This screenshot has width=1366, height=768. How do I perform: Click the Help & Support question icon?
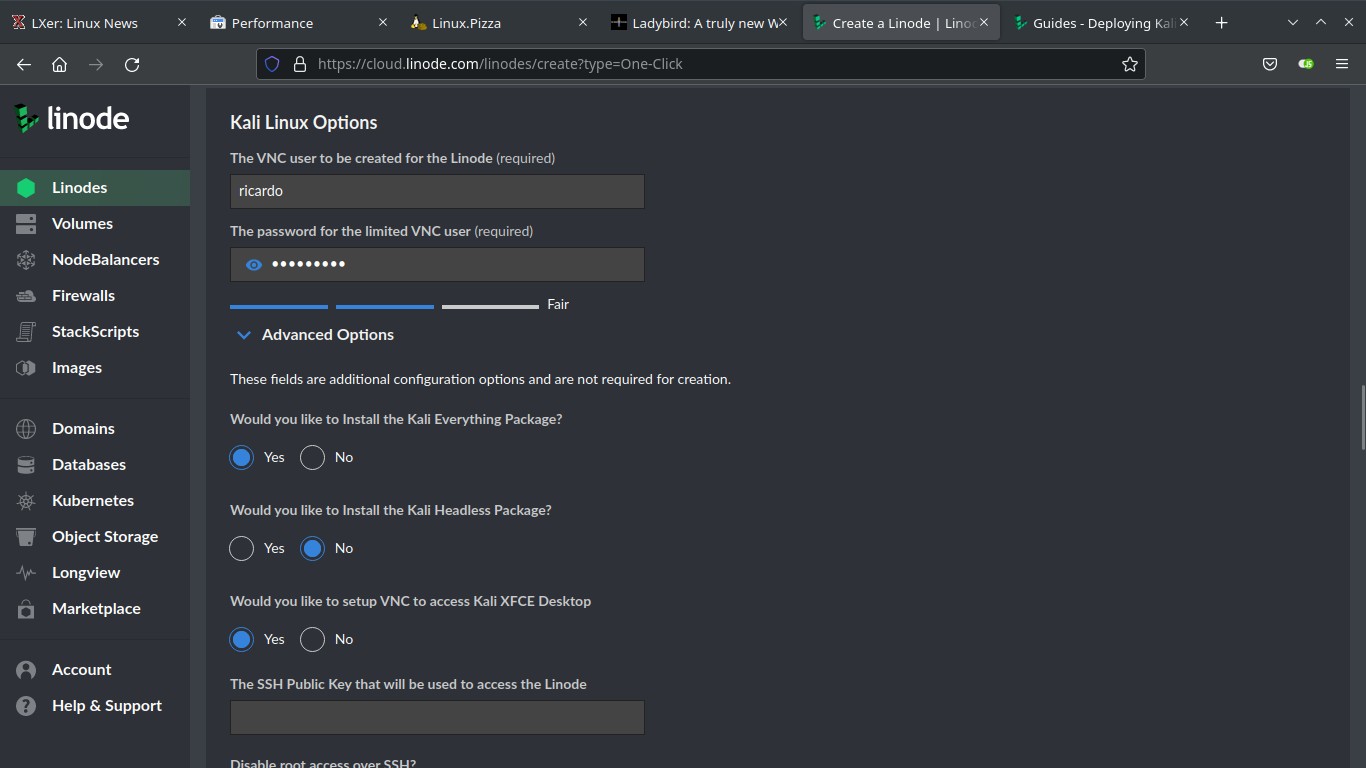[26, 706]
